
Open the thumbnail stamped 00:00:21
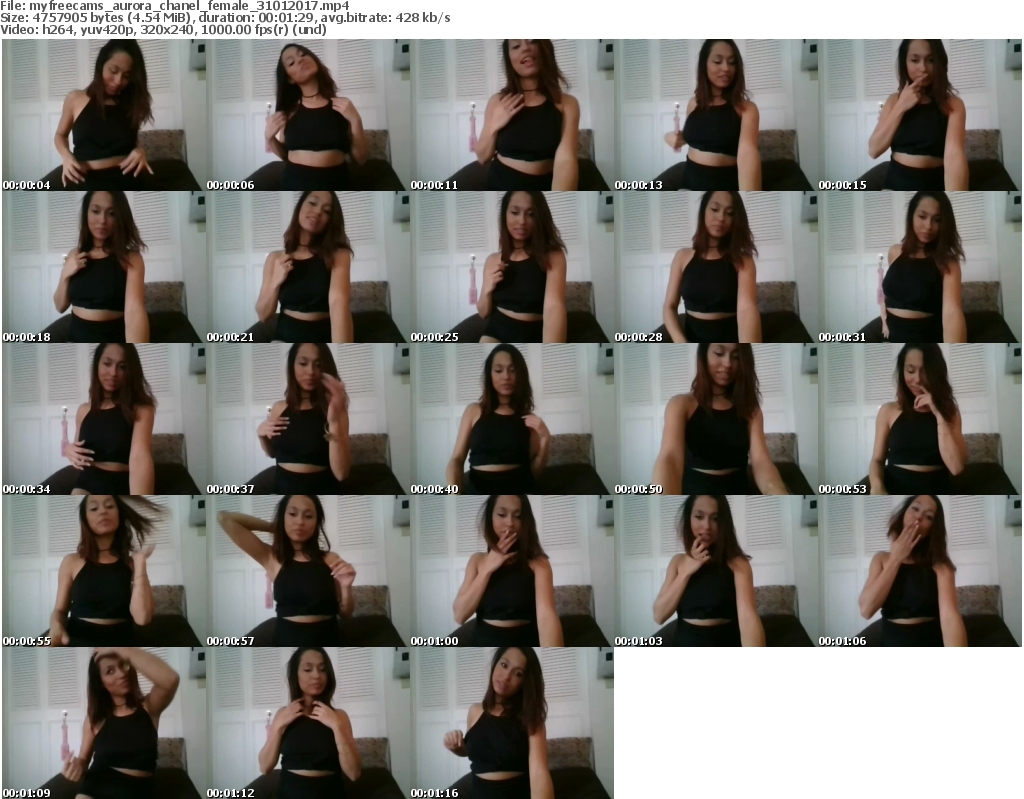click(308, 267)
